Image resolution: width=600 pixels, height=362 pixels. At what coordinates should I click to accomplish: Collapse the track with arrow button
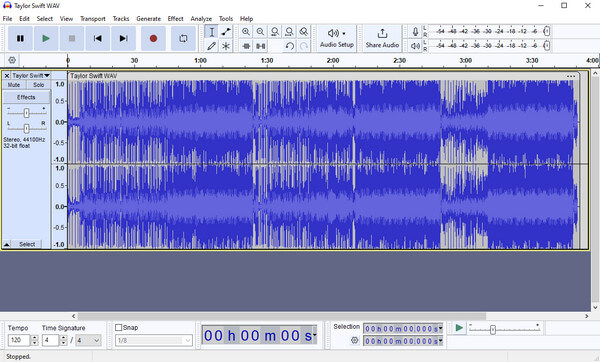point(7,244)
